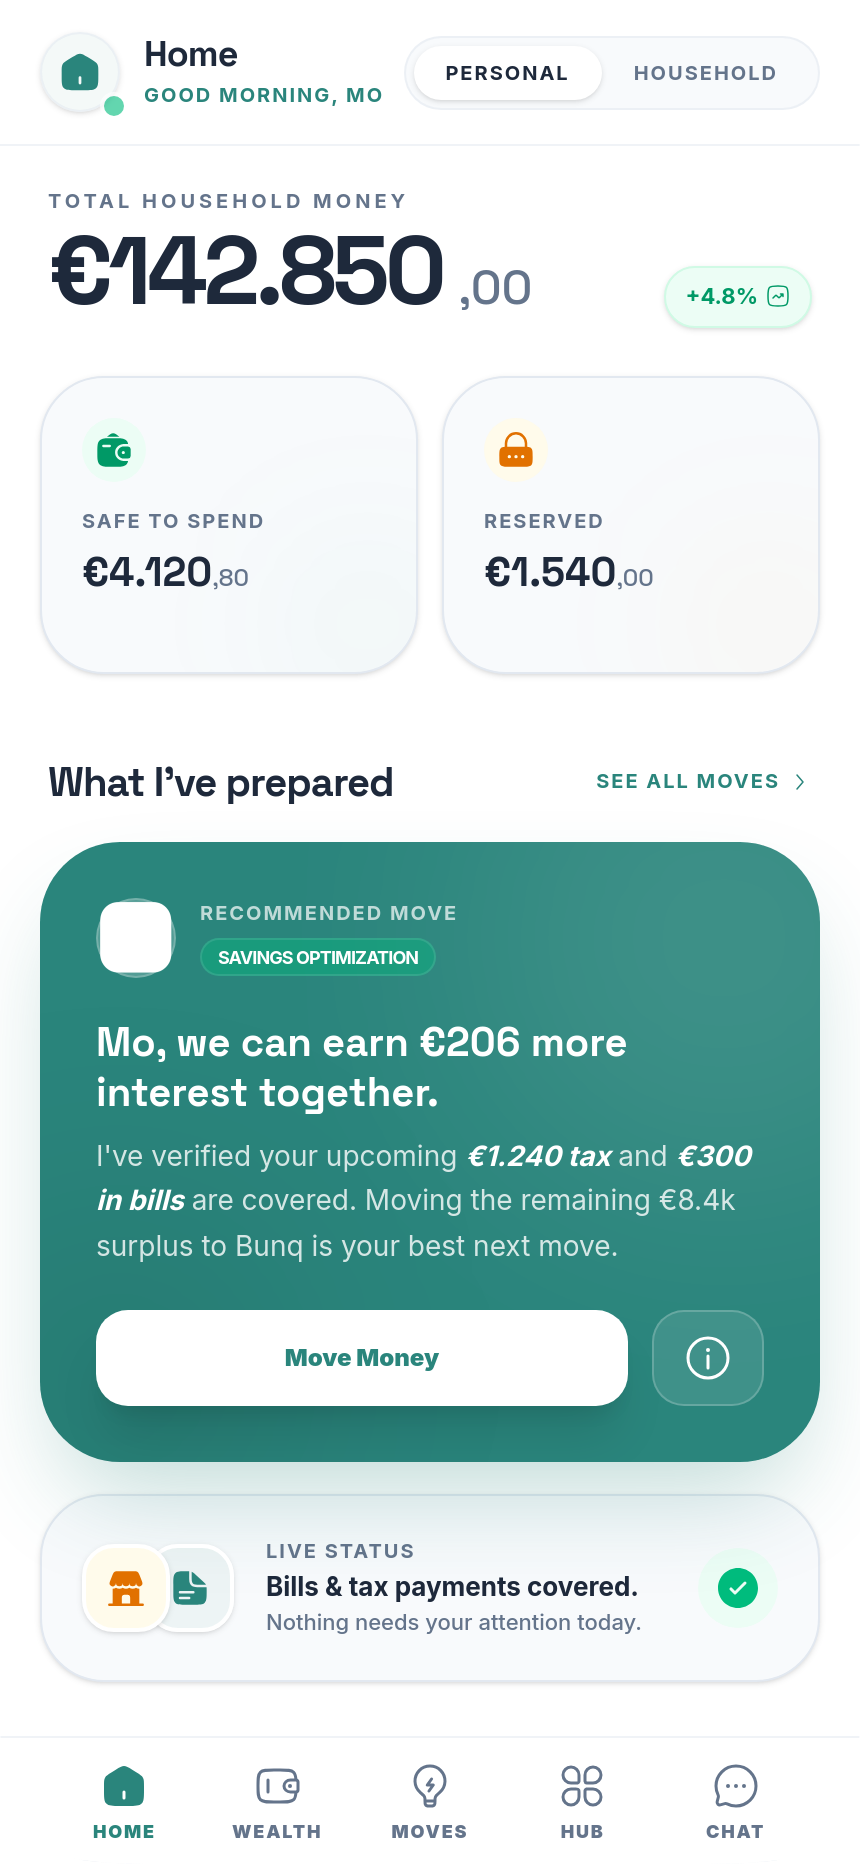Tap the green wallet icon on Safe to Spend

[114, 450]
